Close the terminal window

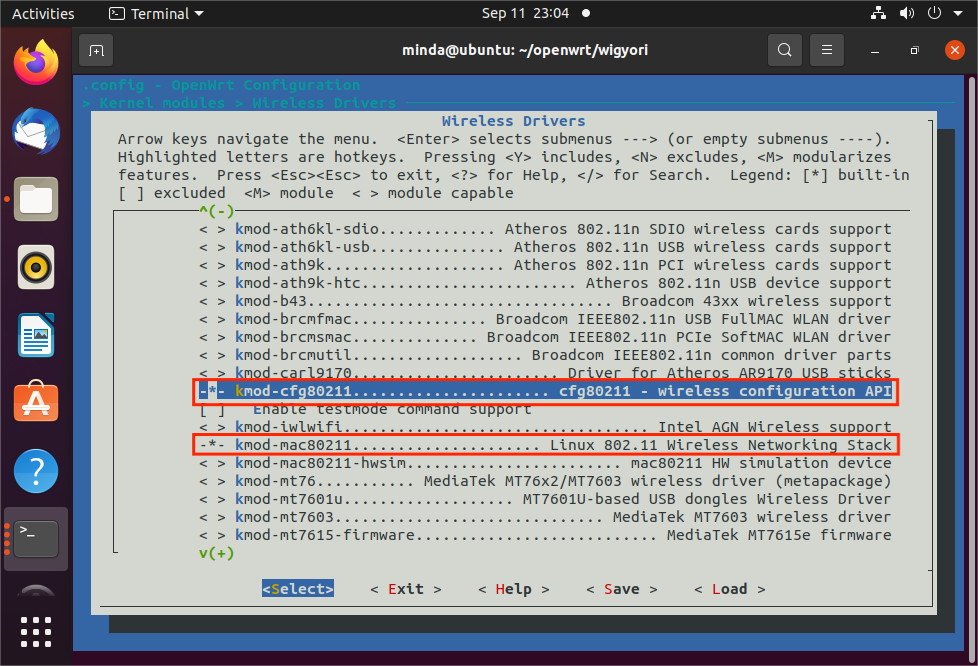coord(955,50)
